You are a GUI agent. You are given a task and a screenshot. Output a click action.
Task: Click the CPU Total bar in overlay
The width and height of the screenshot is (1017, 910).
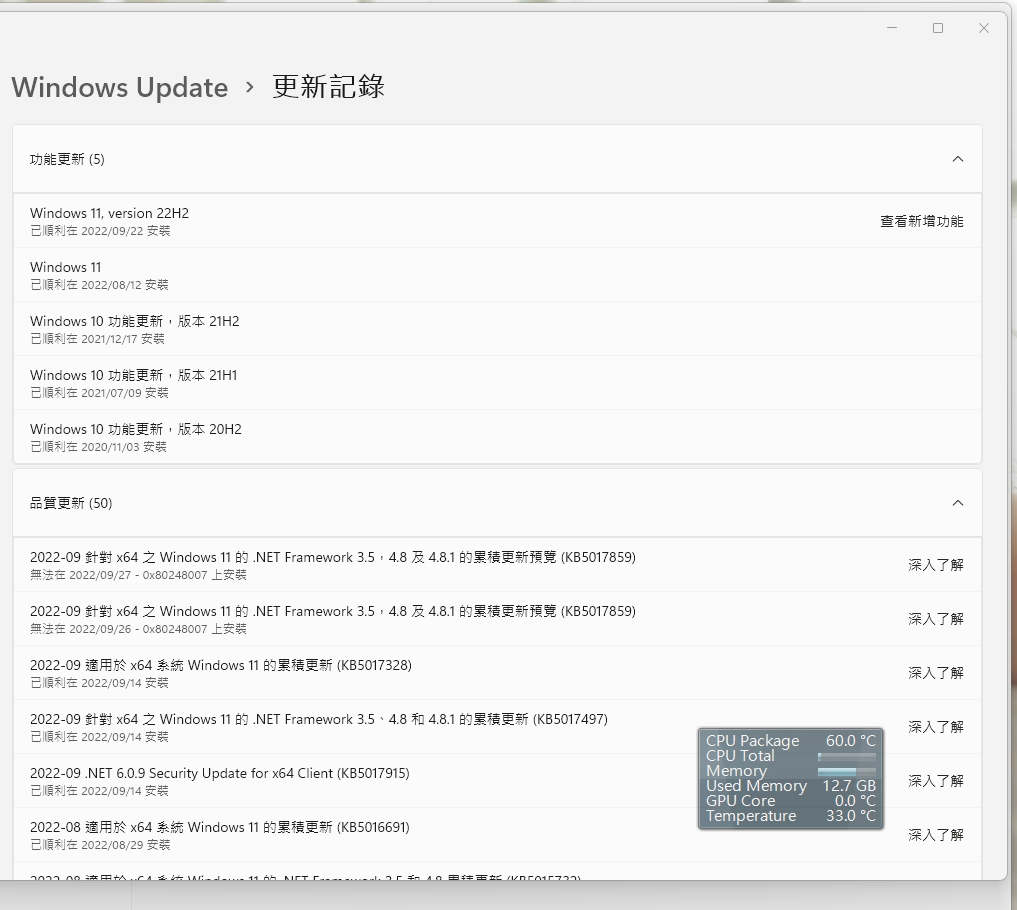846,756
